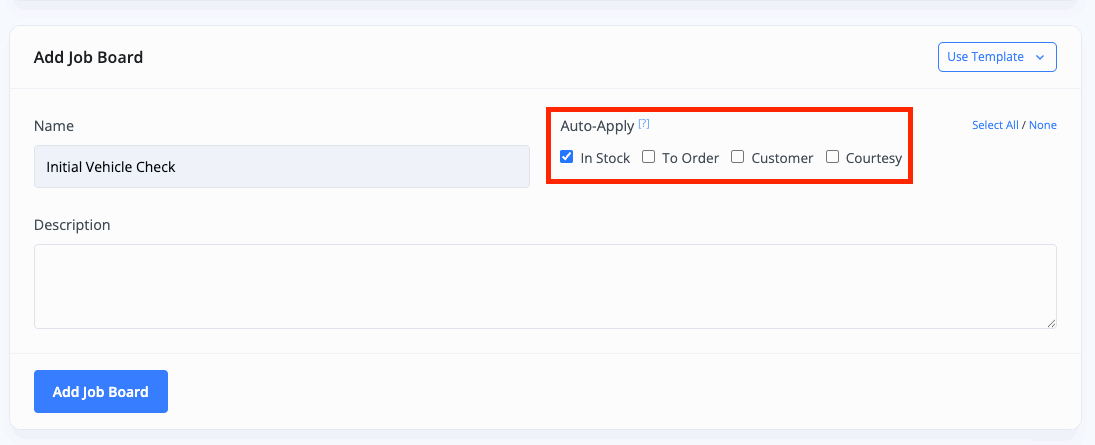The image size is (1095, 445).
Task: Click the Auto-Apply label text
Action: [x=597, y=126]
